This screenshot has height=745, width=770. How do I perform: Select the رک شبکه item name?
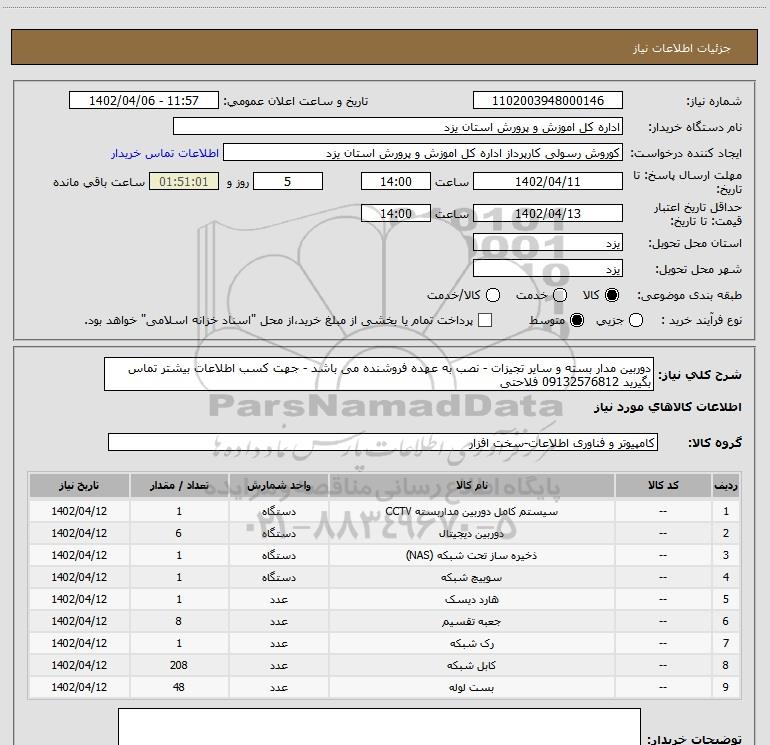[x=471, y=643]
